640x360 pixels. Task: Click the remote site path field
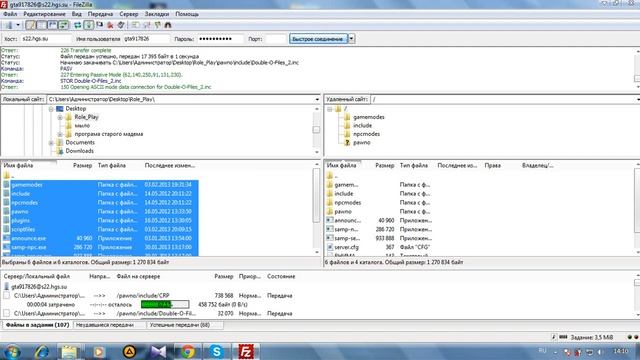504,99
